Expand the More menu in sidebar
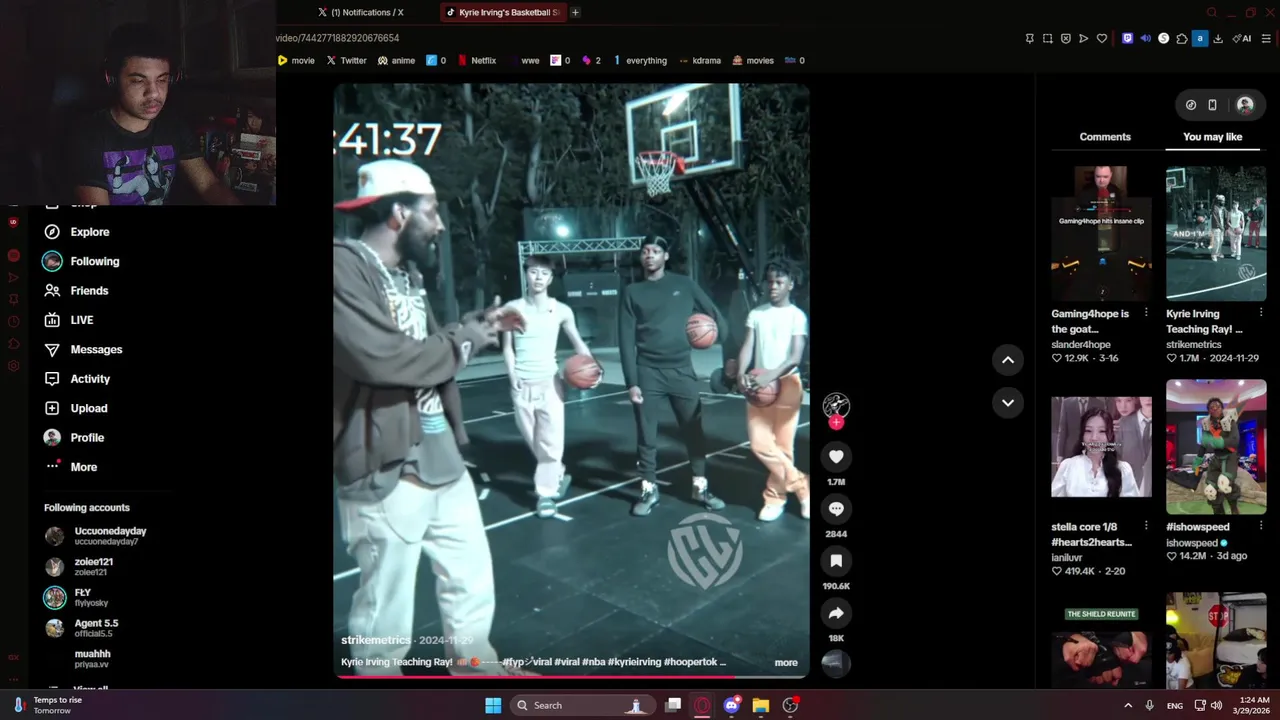Viewport: 1280px width, 720px height. (x=70, y=467)
